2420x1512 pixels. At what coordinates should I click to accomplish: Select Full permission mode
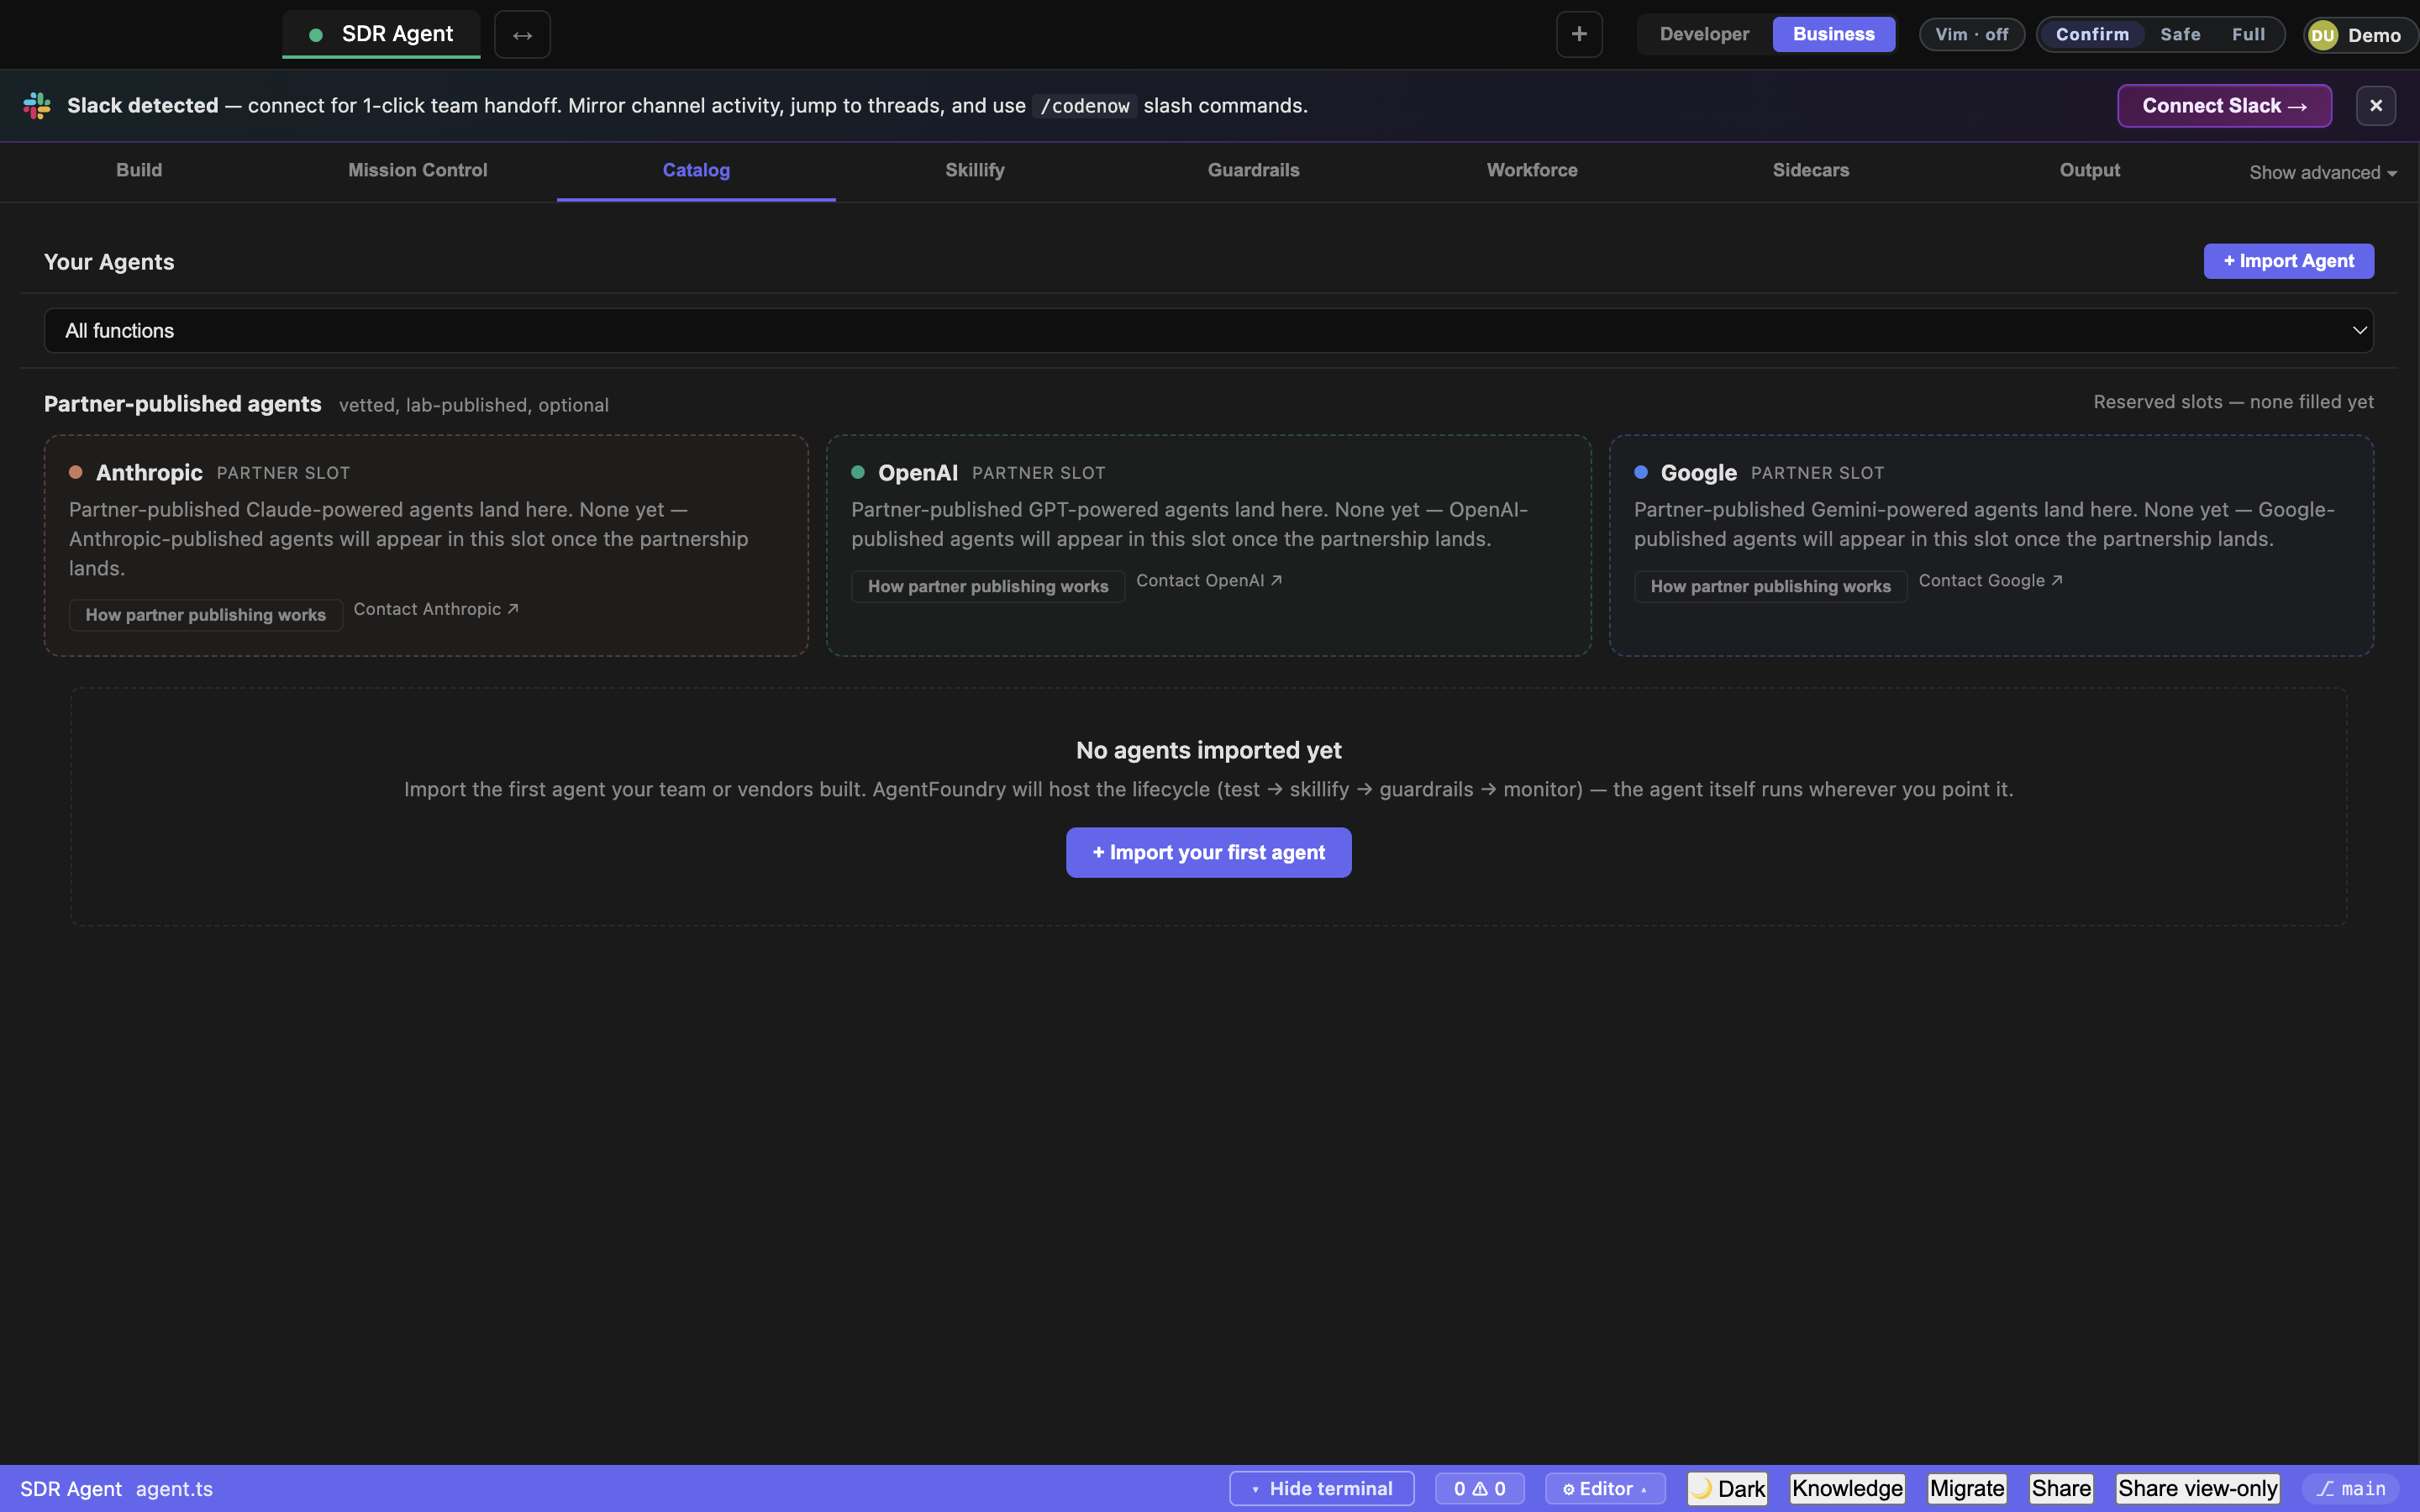point(2248,34)
